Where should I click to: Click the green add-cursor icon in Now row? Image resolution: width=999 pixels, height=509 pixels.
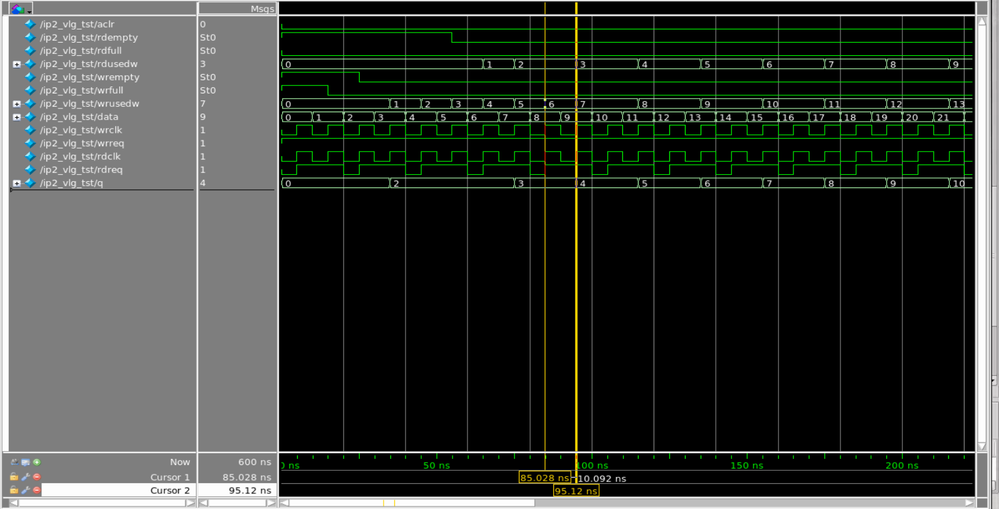(37, 462)
